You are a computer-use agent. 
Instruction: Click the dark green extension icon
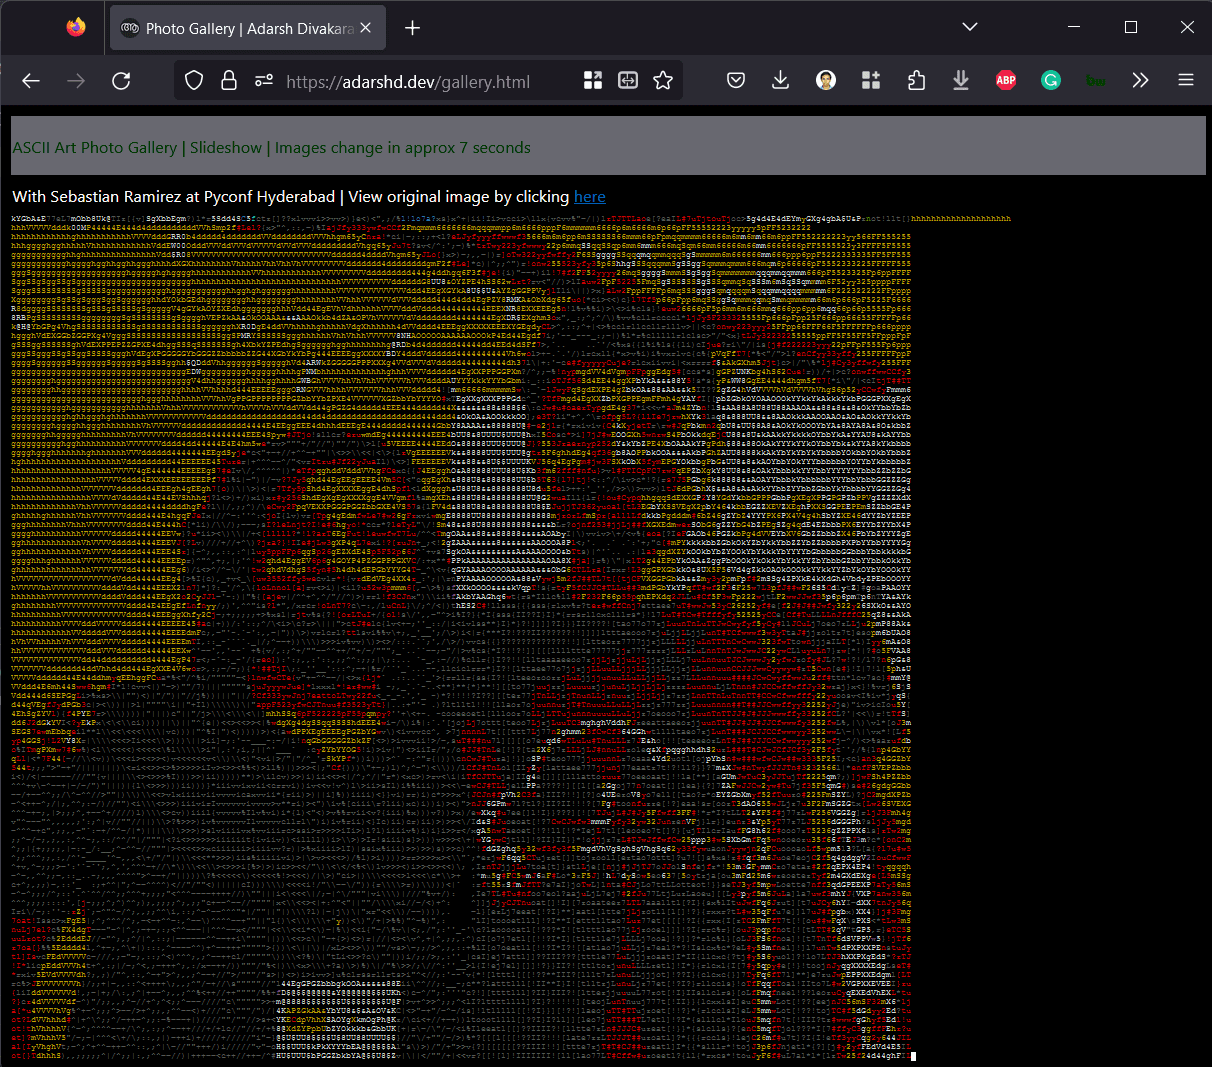1096,81
